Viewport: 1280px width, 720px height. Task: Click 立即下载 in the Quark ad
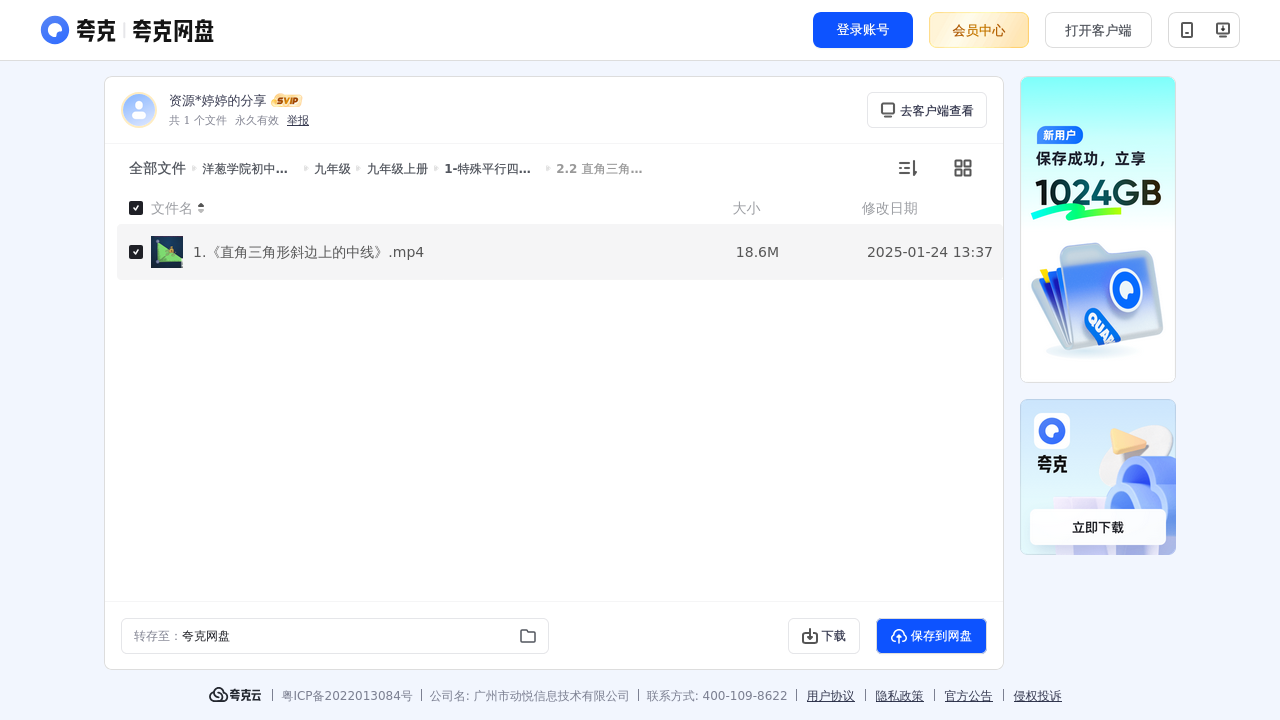[x=1098, y=527]
